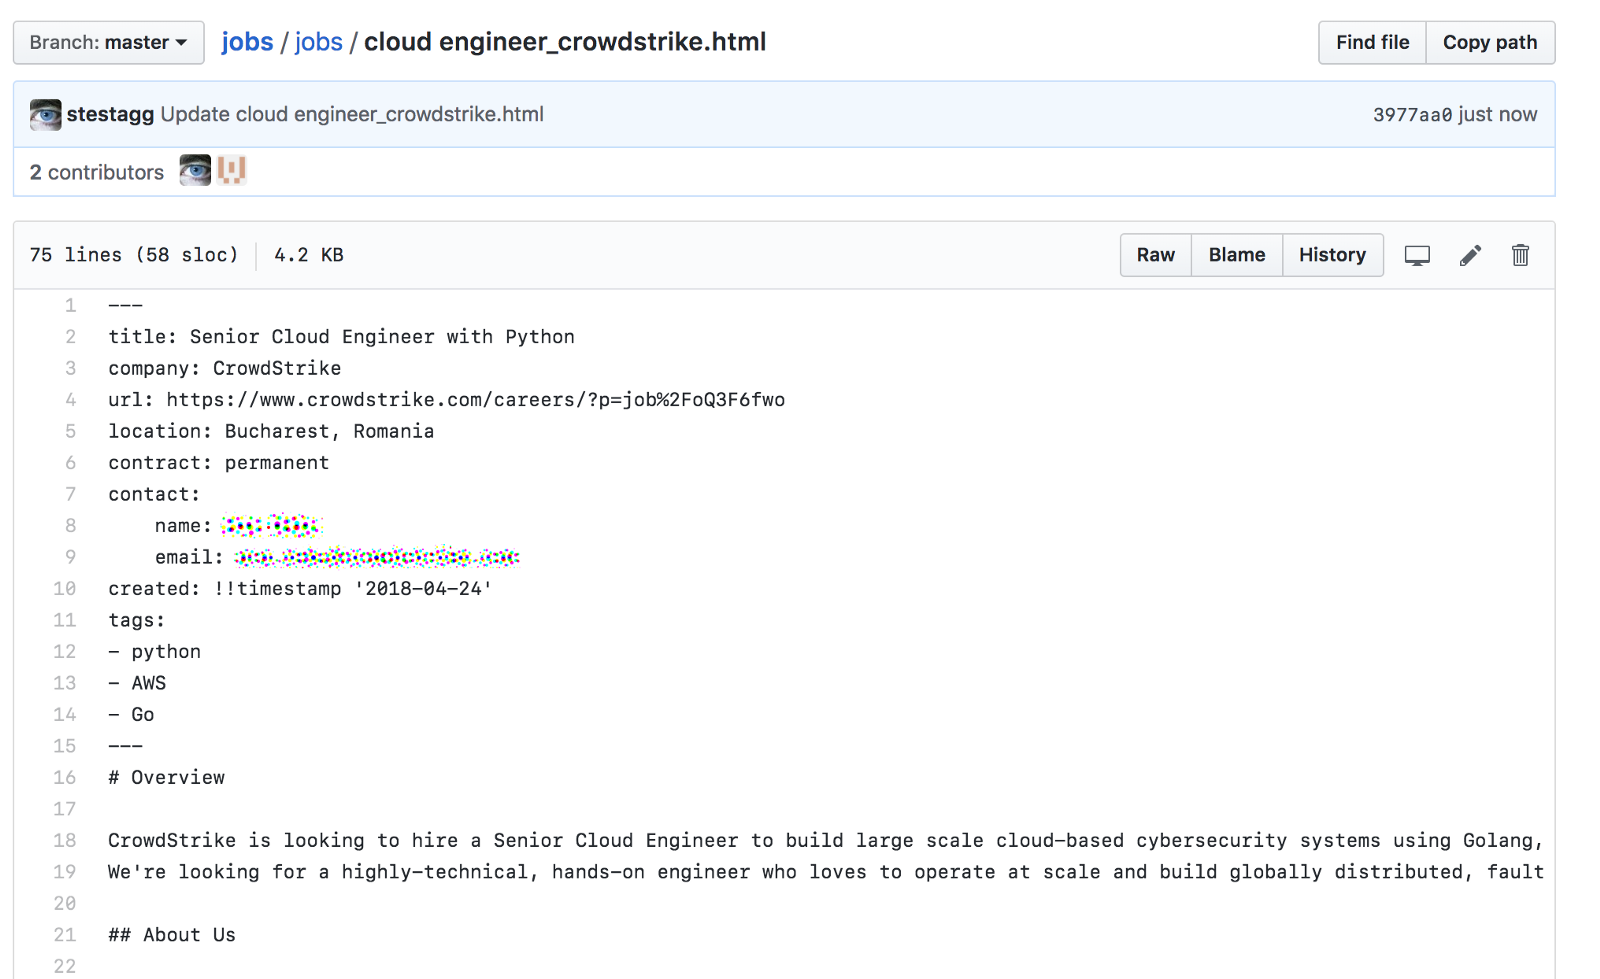Open file in GitHub Desktop icon
This screenshot has width=1600, height=979.
tap(1417, 256)
